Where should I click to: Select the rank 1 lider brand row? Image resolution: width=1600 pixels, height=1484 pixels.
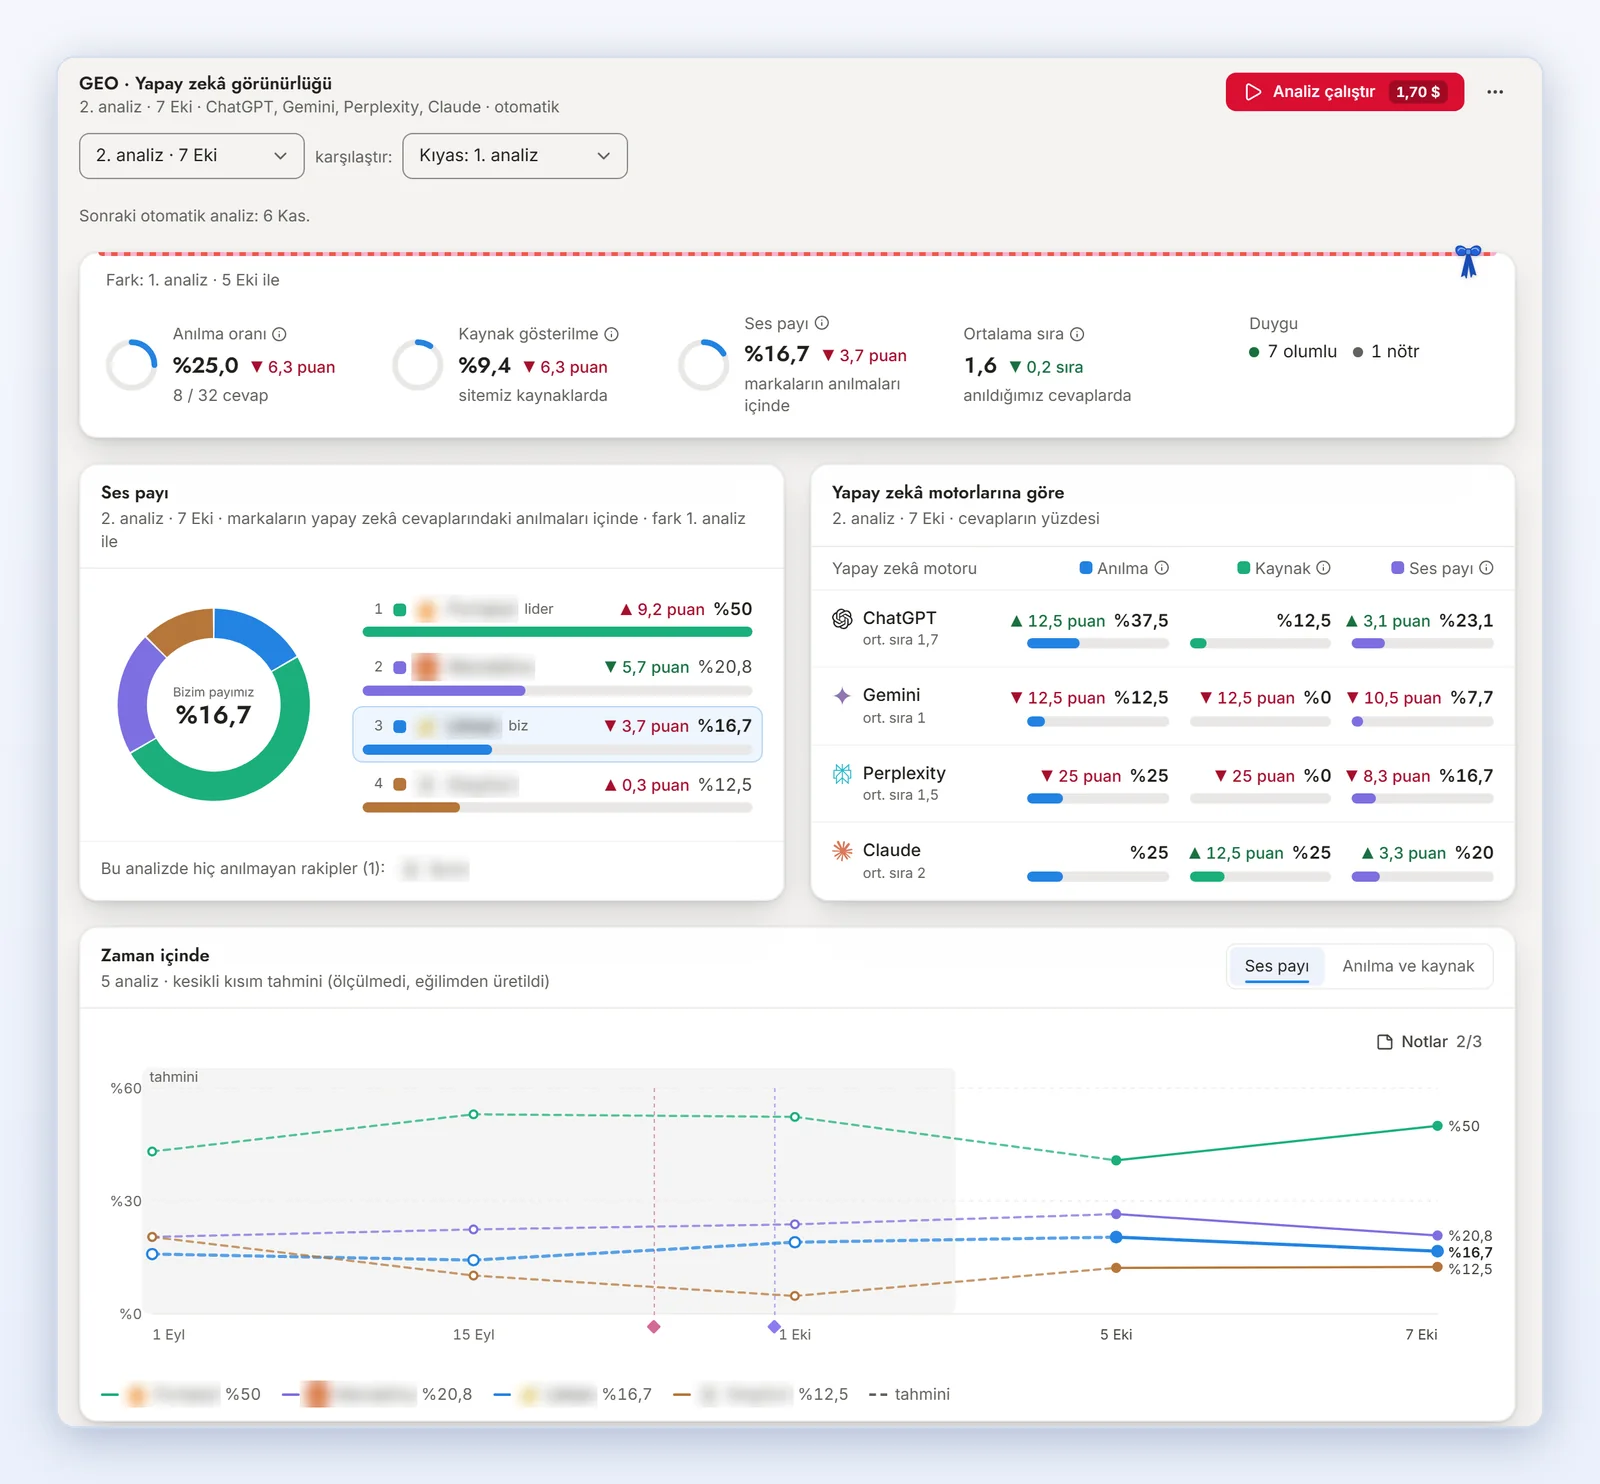[557, 618]
